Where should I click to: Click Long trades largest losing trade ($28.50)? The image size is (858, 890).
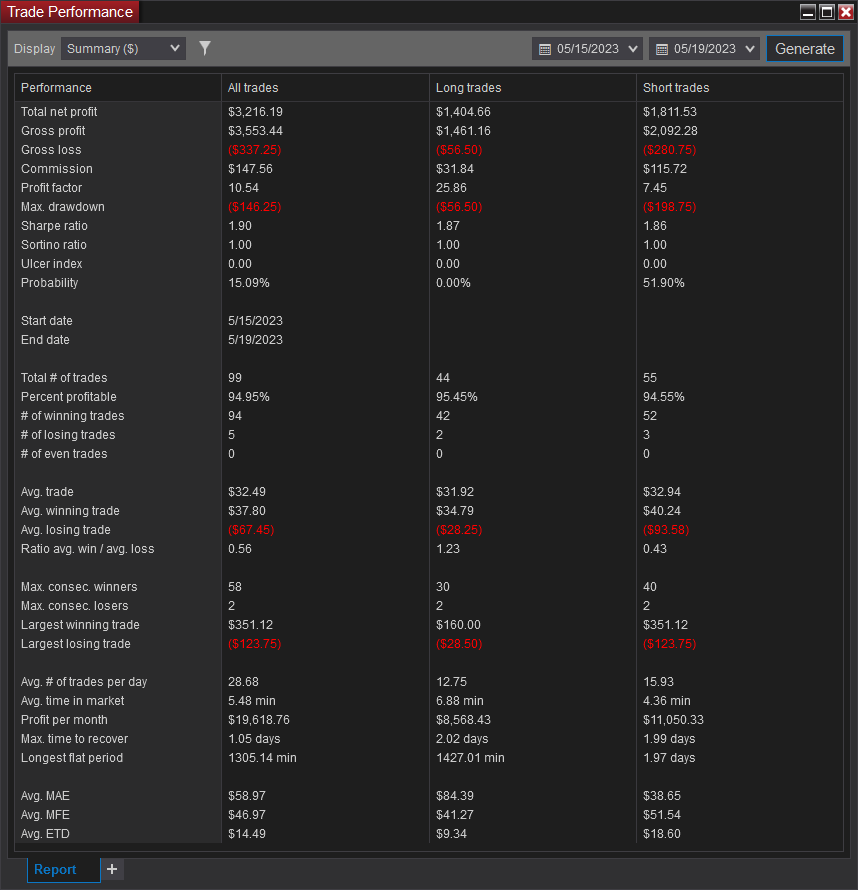click(x=459, y=644)
